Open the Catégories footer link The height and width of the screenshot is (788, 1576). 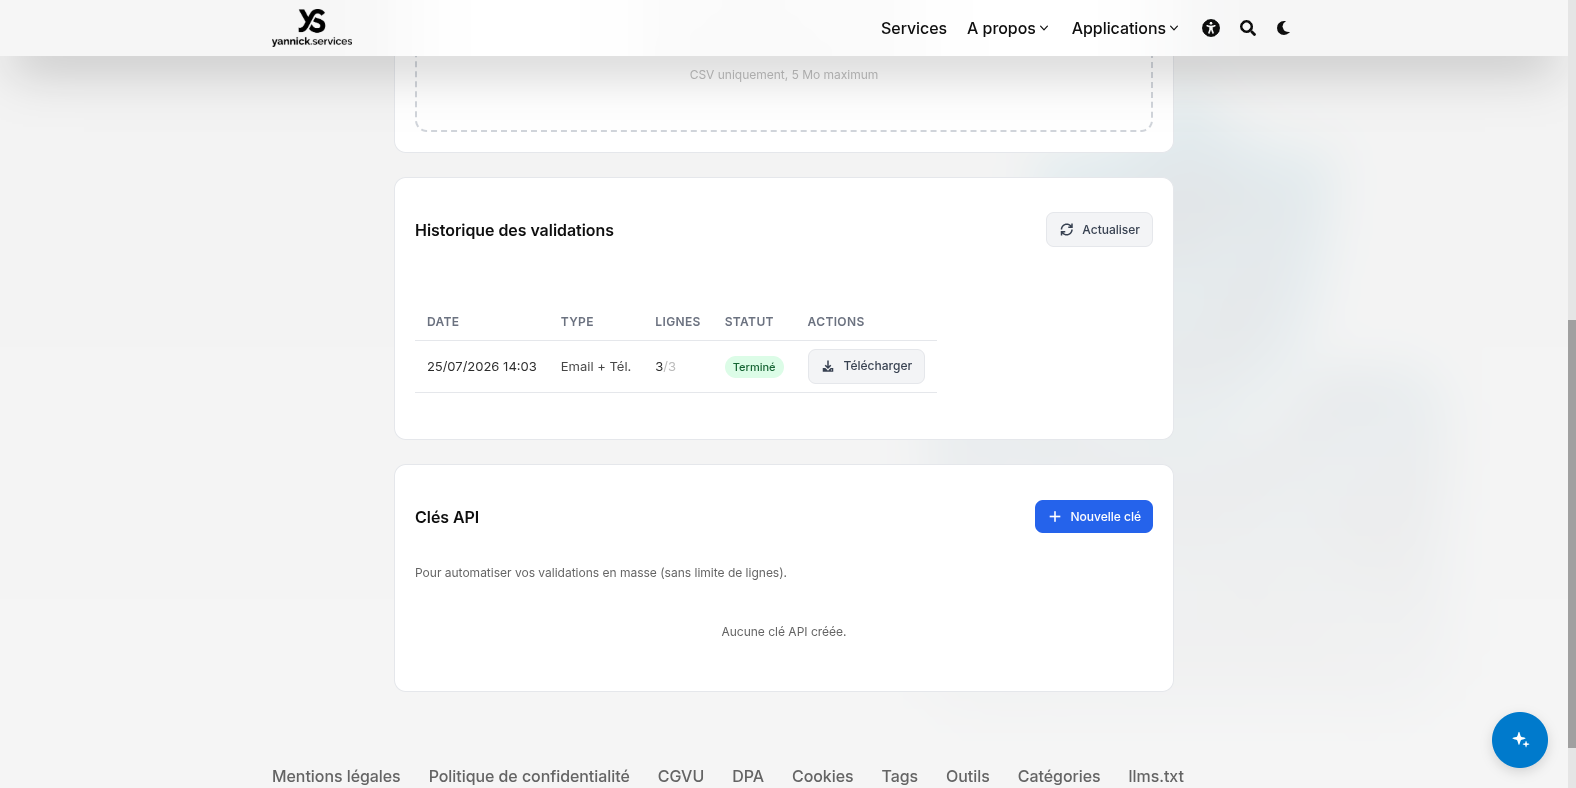[x=1059, y=776]
